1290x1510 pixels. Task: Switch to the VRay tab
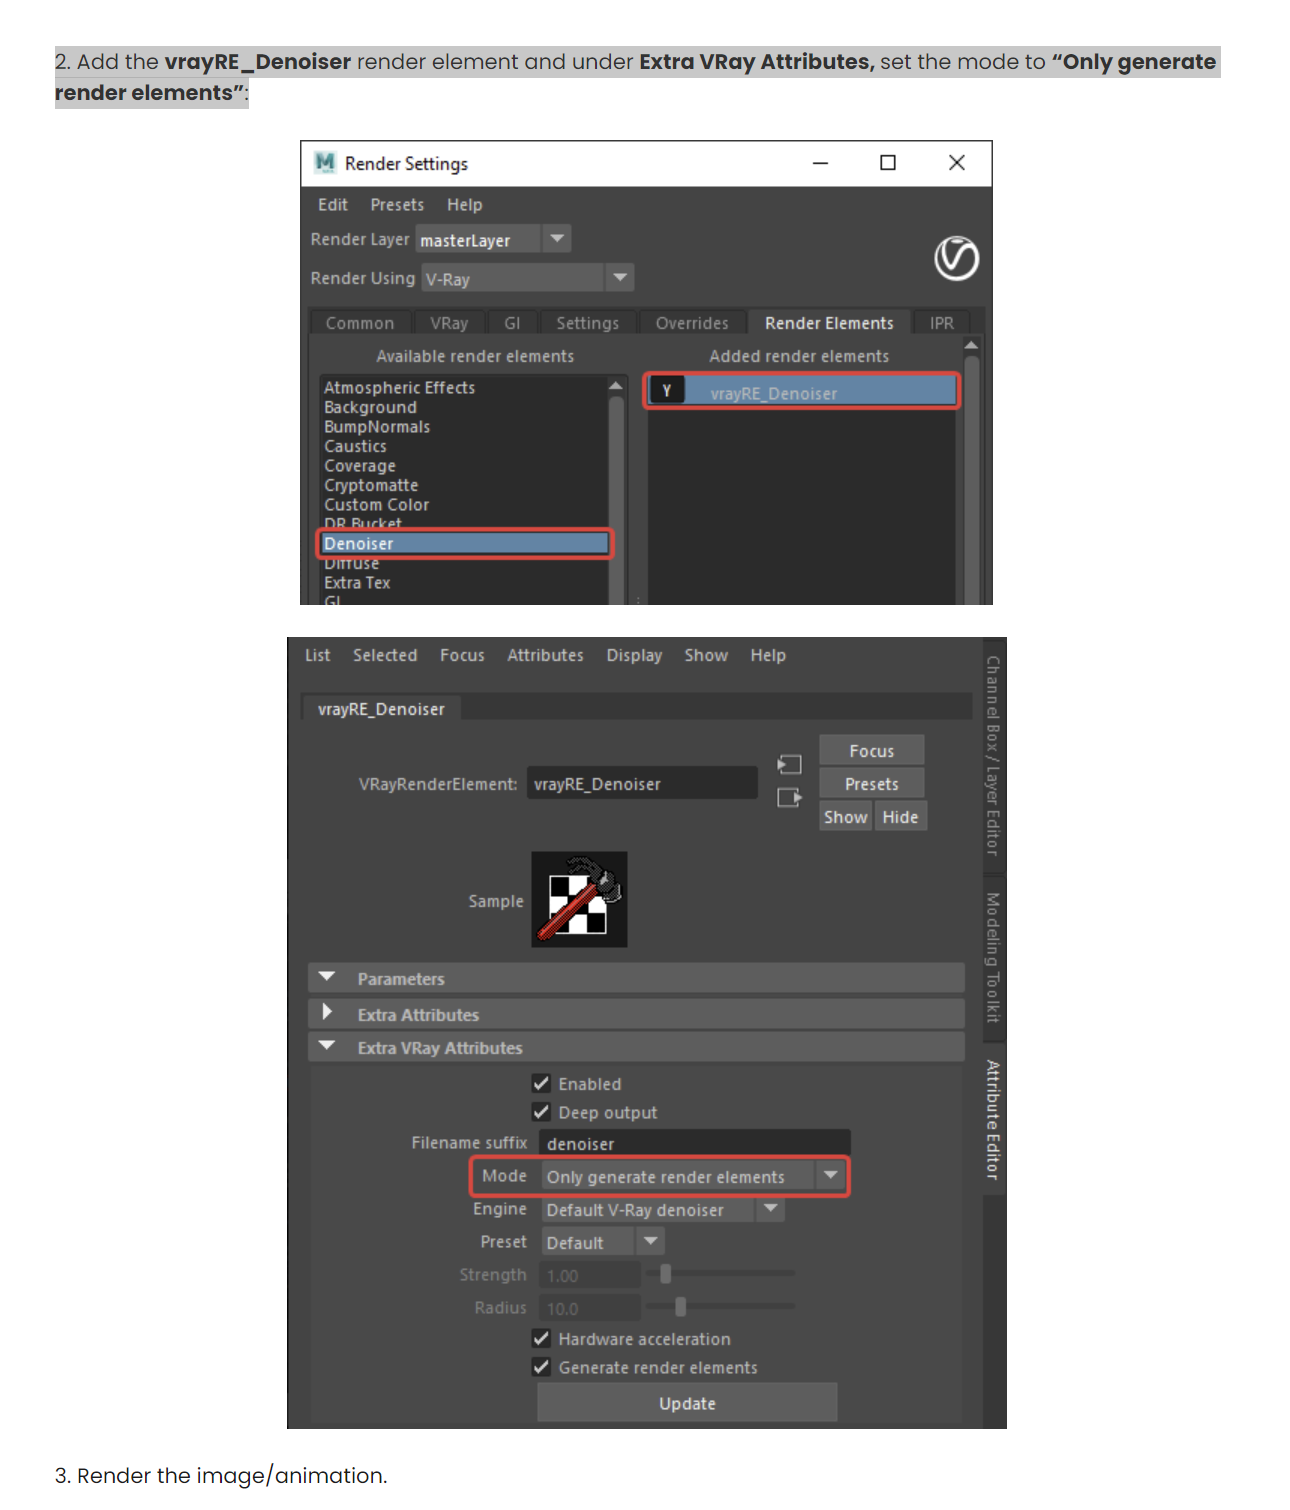click(449, 323)
